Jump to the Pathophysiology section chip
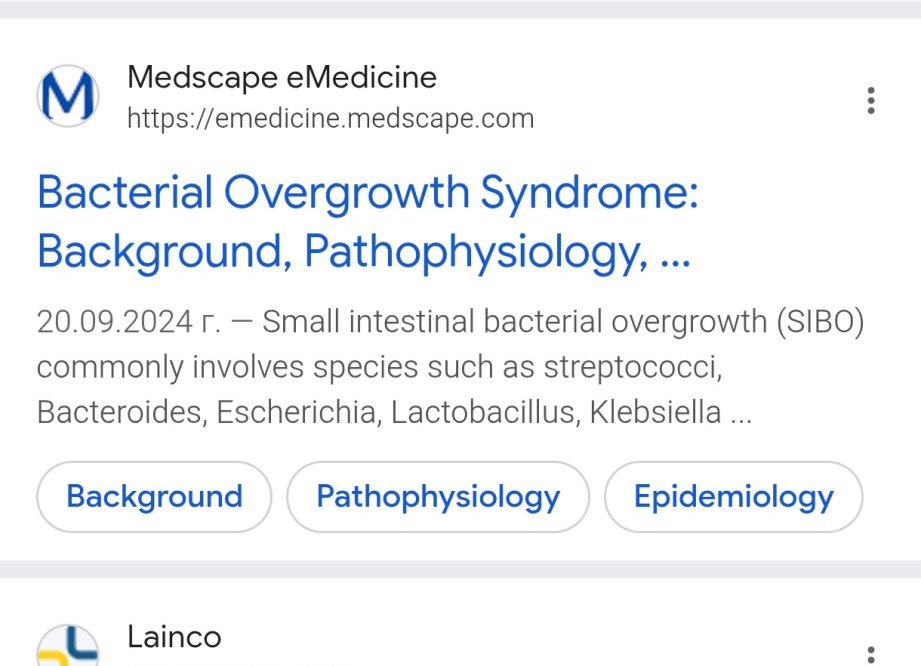The height and width of the screenshot is (666, 921). 438,497
